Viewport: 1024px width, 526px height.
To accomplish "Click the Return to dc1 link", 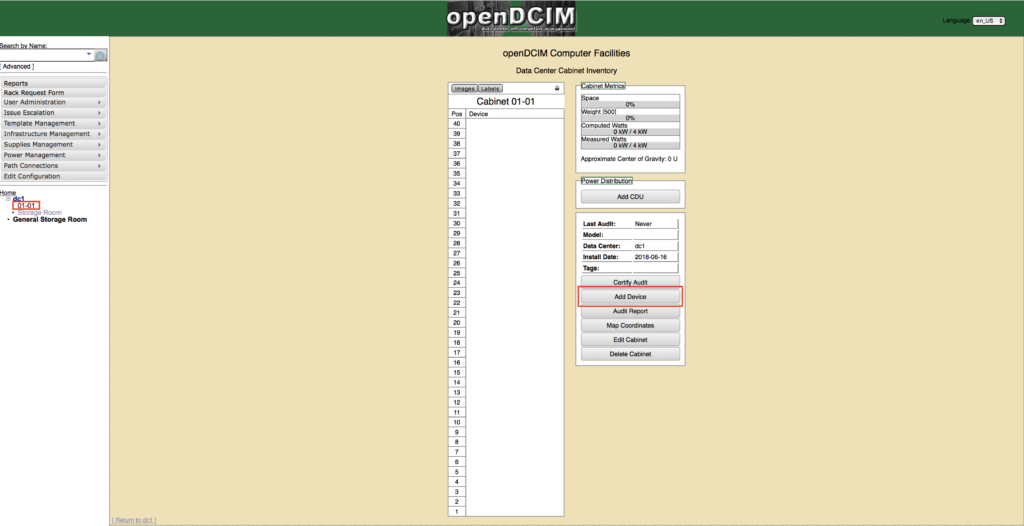I will 134,520.
